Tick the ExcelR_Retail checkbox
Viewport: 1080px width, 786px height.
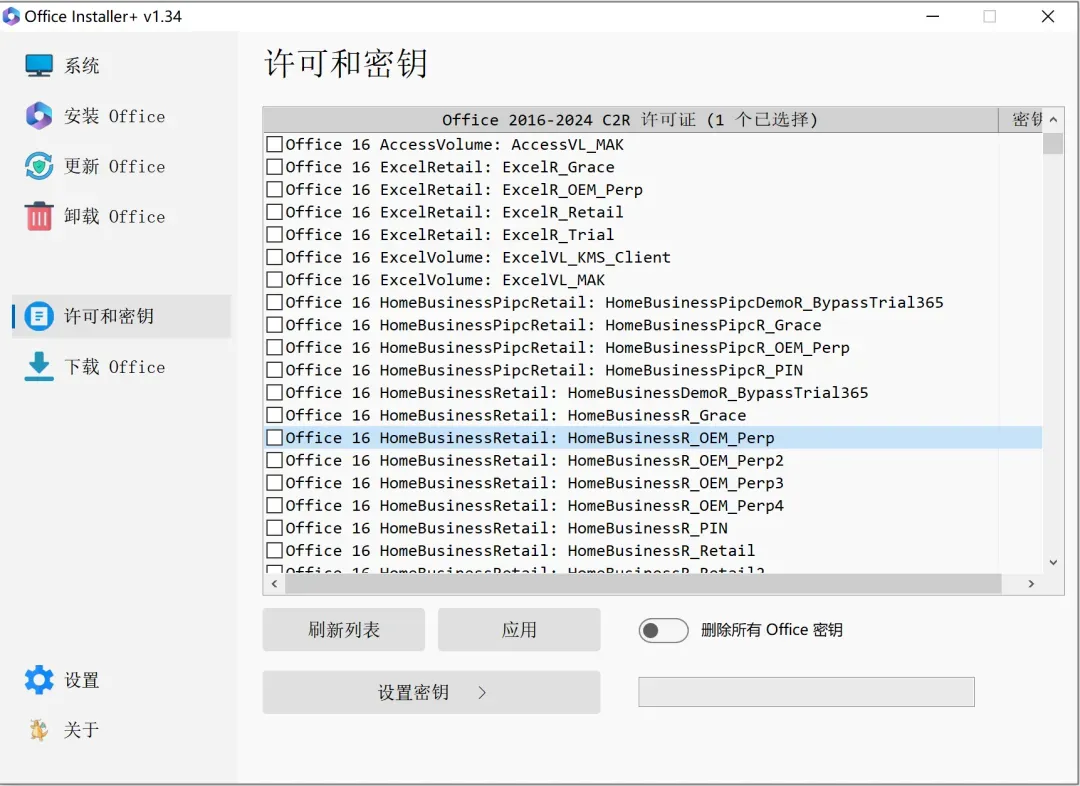point(274,212)
